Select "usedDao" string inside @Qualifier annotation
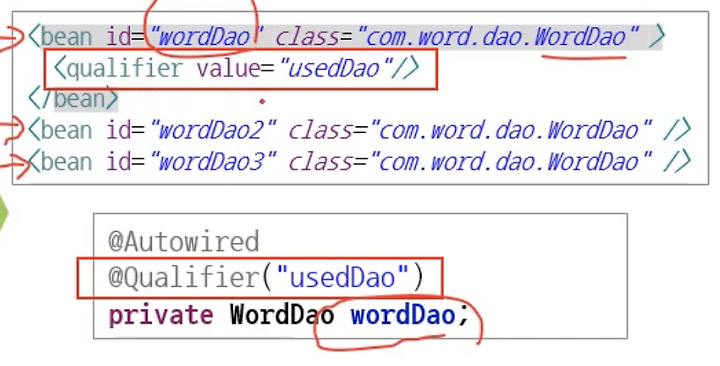The height and width of the screenshot is (366, 720). [x=343, y=278]
